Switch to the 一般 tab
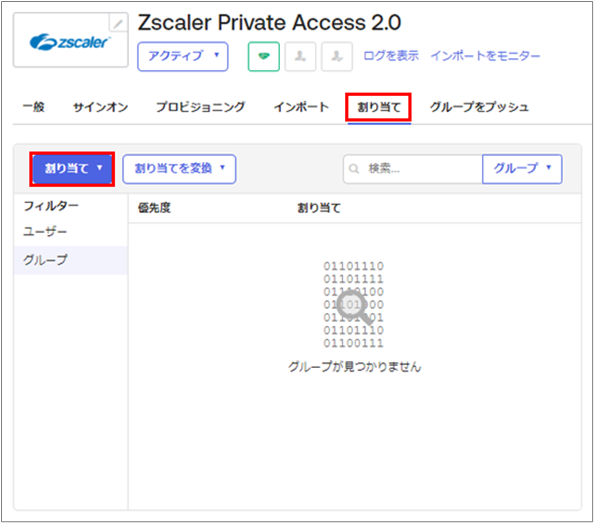 point(34,107)
